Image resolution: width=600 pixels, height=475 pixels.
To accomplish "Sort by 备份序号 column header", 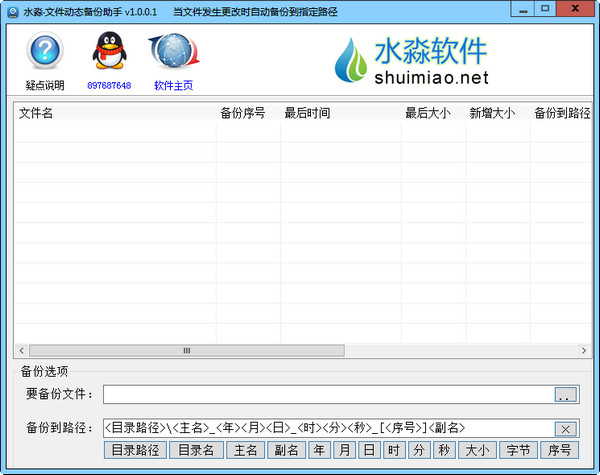I will [x=248, y=113].
